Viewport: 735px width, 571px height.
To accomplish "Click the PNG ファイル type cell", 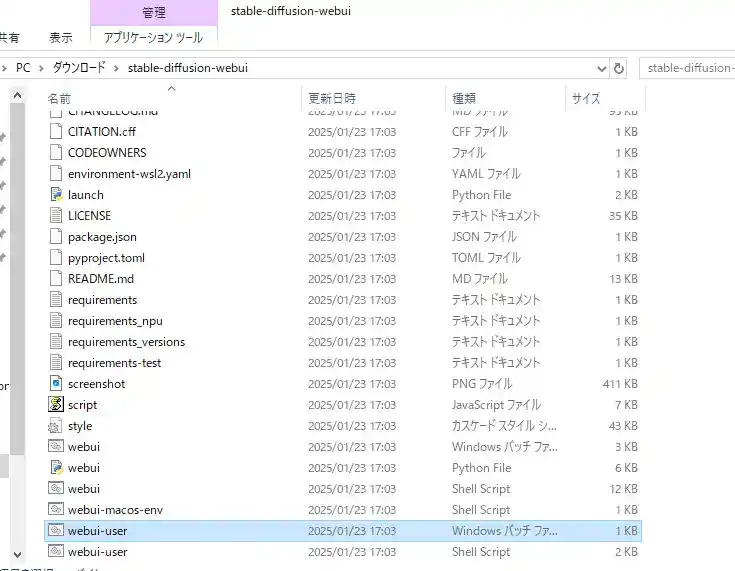I will [482, 384].
